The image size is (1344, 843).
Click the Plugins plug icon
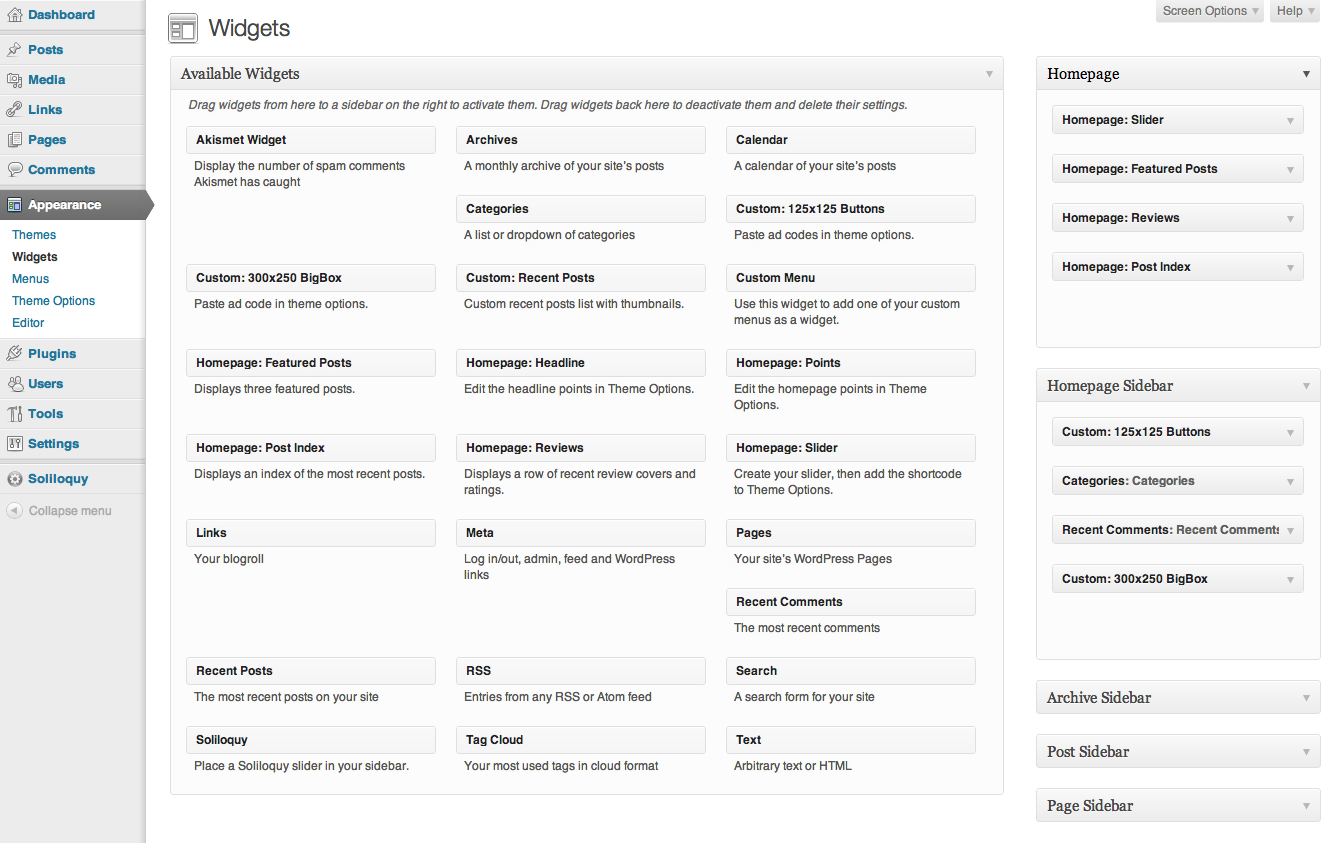(14, 354)
